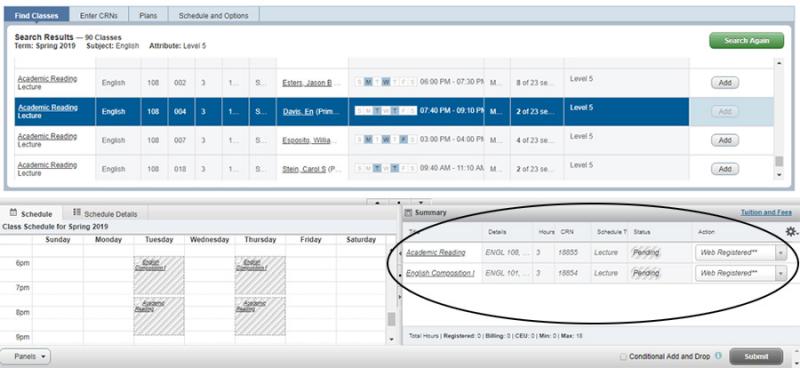The image size is (800, 368).
Task: Click the 07:40 PM - 09:10 PM meeting time
Action: pos(451,111)
